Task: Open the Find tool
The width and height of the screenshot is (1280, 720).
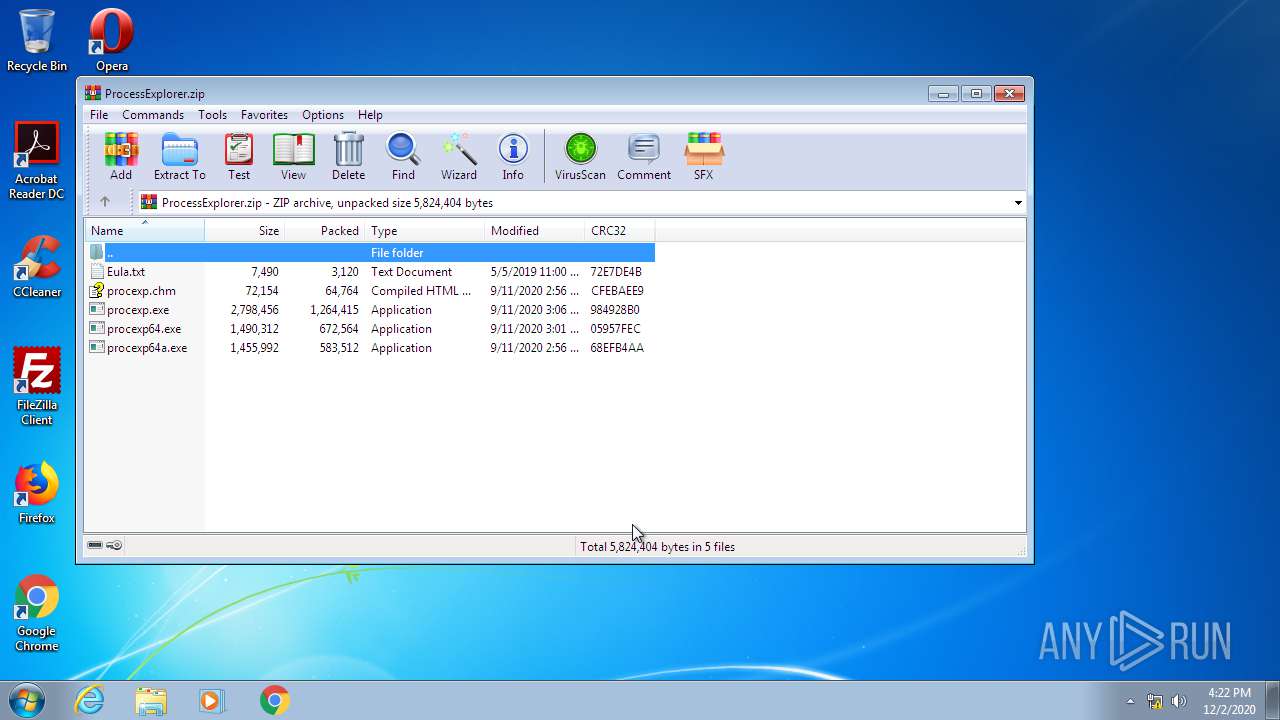Action: [403, 157]
